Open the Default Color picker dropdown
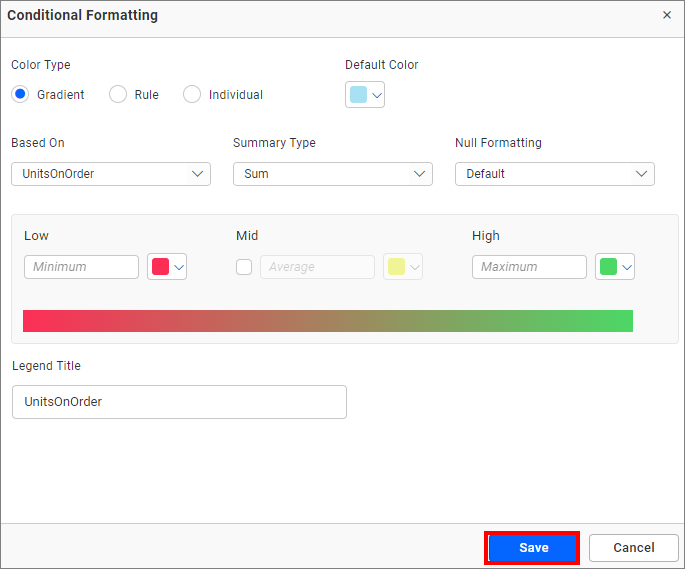Viewport: 685px width, 569px height. click(365, 95)
